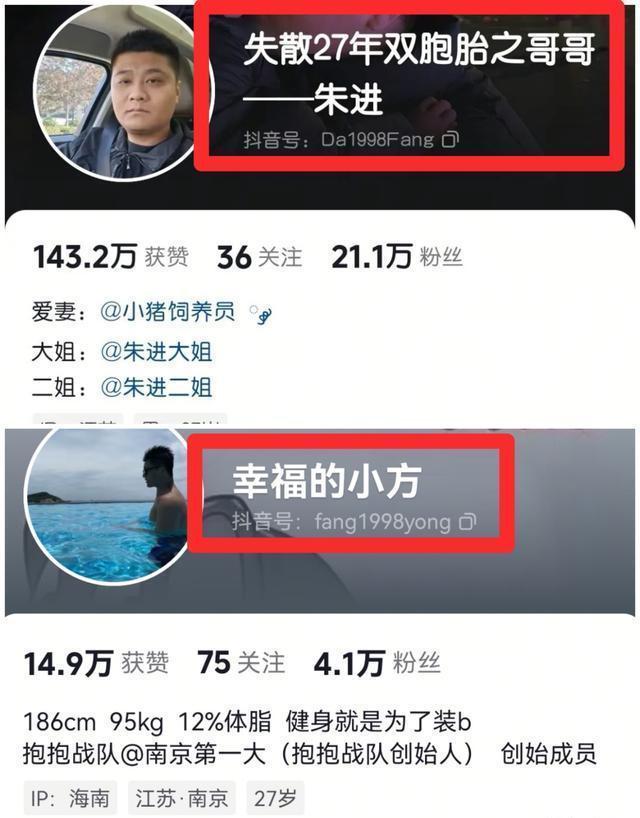
Task: Tap the link icon after 小猪饲养员
Action: pyautogui.click(x=260, y=314)
